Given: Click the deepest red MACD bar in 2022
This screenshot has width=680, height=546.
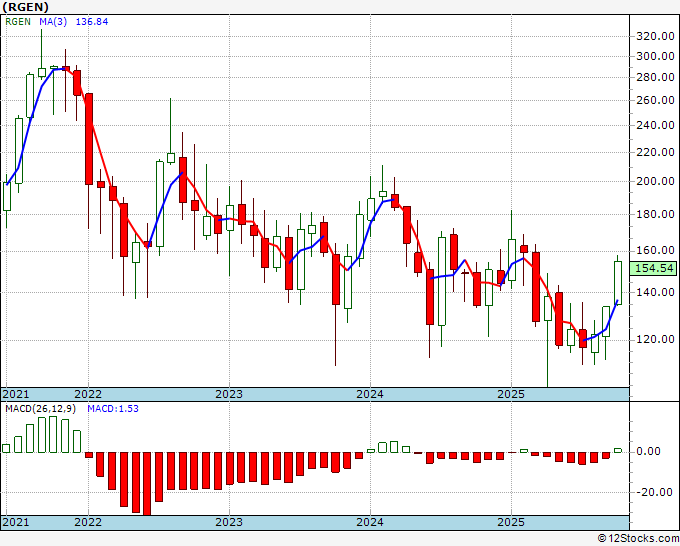Looking at the screenshot, I should click(x=147, y=484).
